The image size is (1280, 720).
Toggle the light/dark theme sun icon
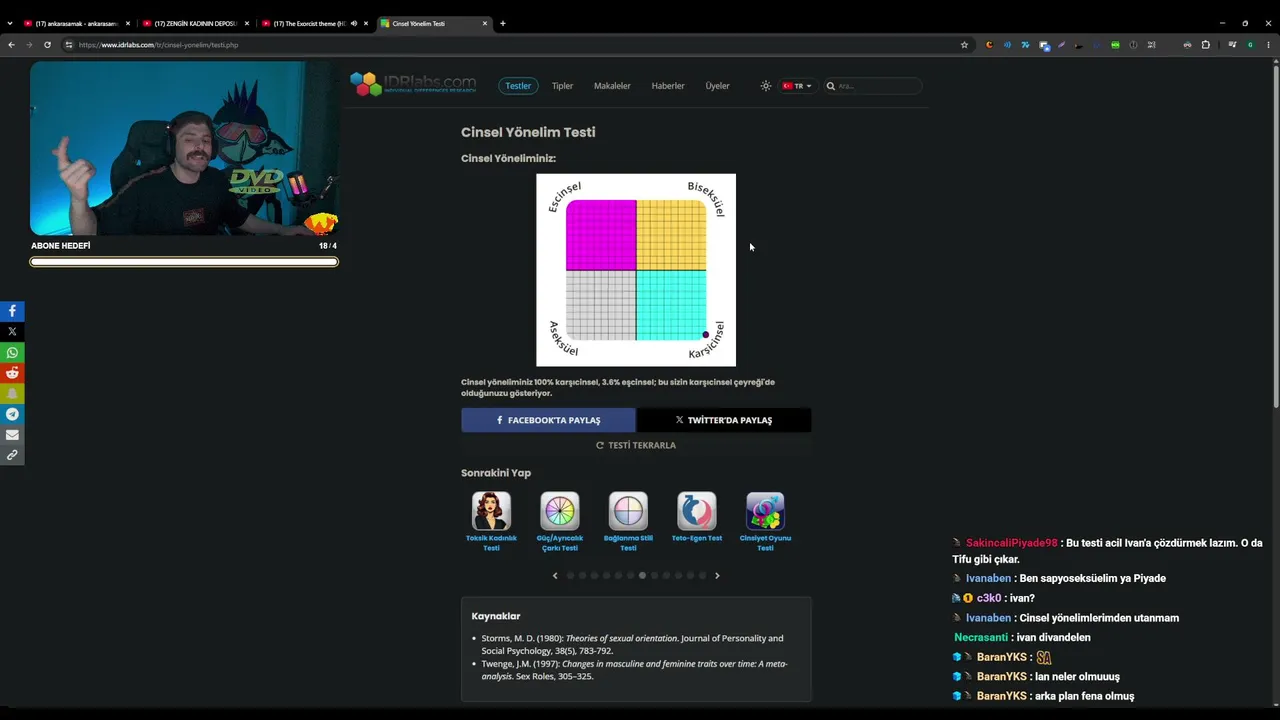[766, 86]
